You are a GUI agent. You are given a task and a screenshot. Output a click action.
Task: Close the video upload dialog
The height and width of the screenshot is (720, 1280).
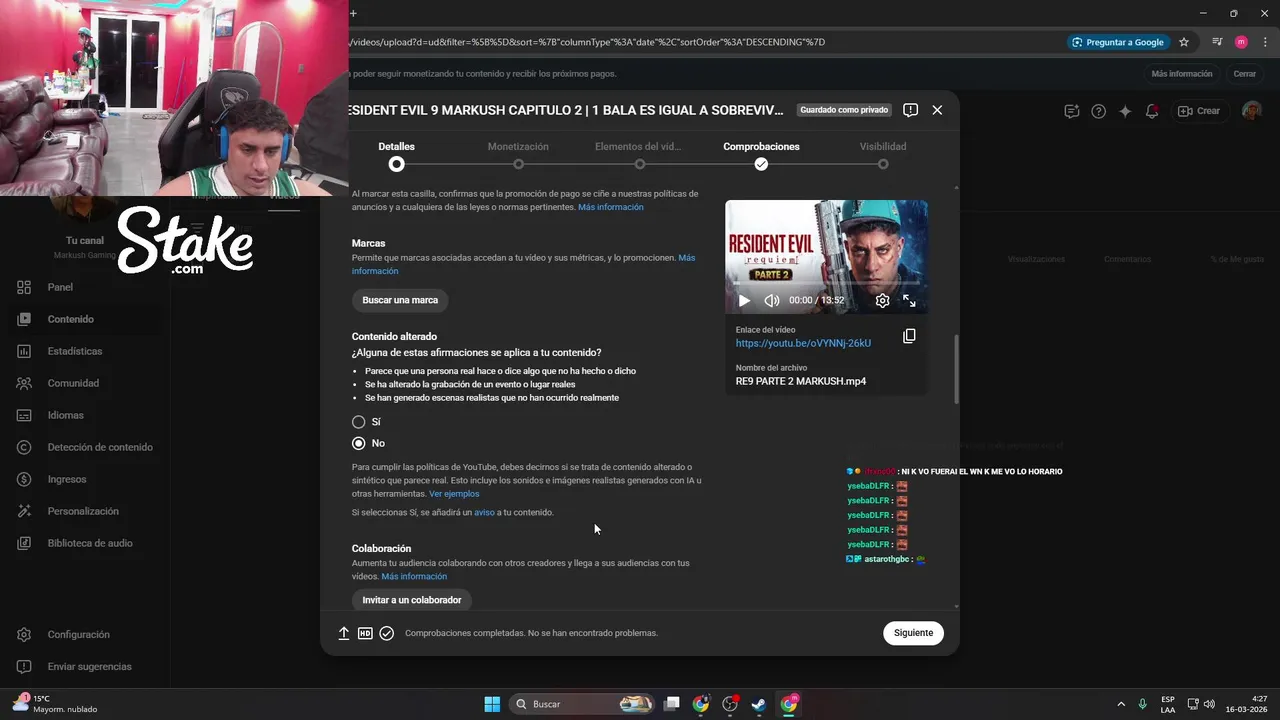pos(937,110)
